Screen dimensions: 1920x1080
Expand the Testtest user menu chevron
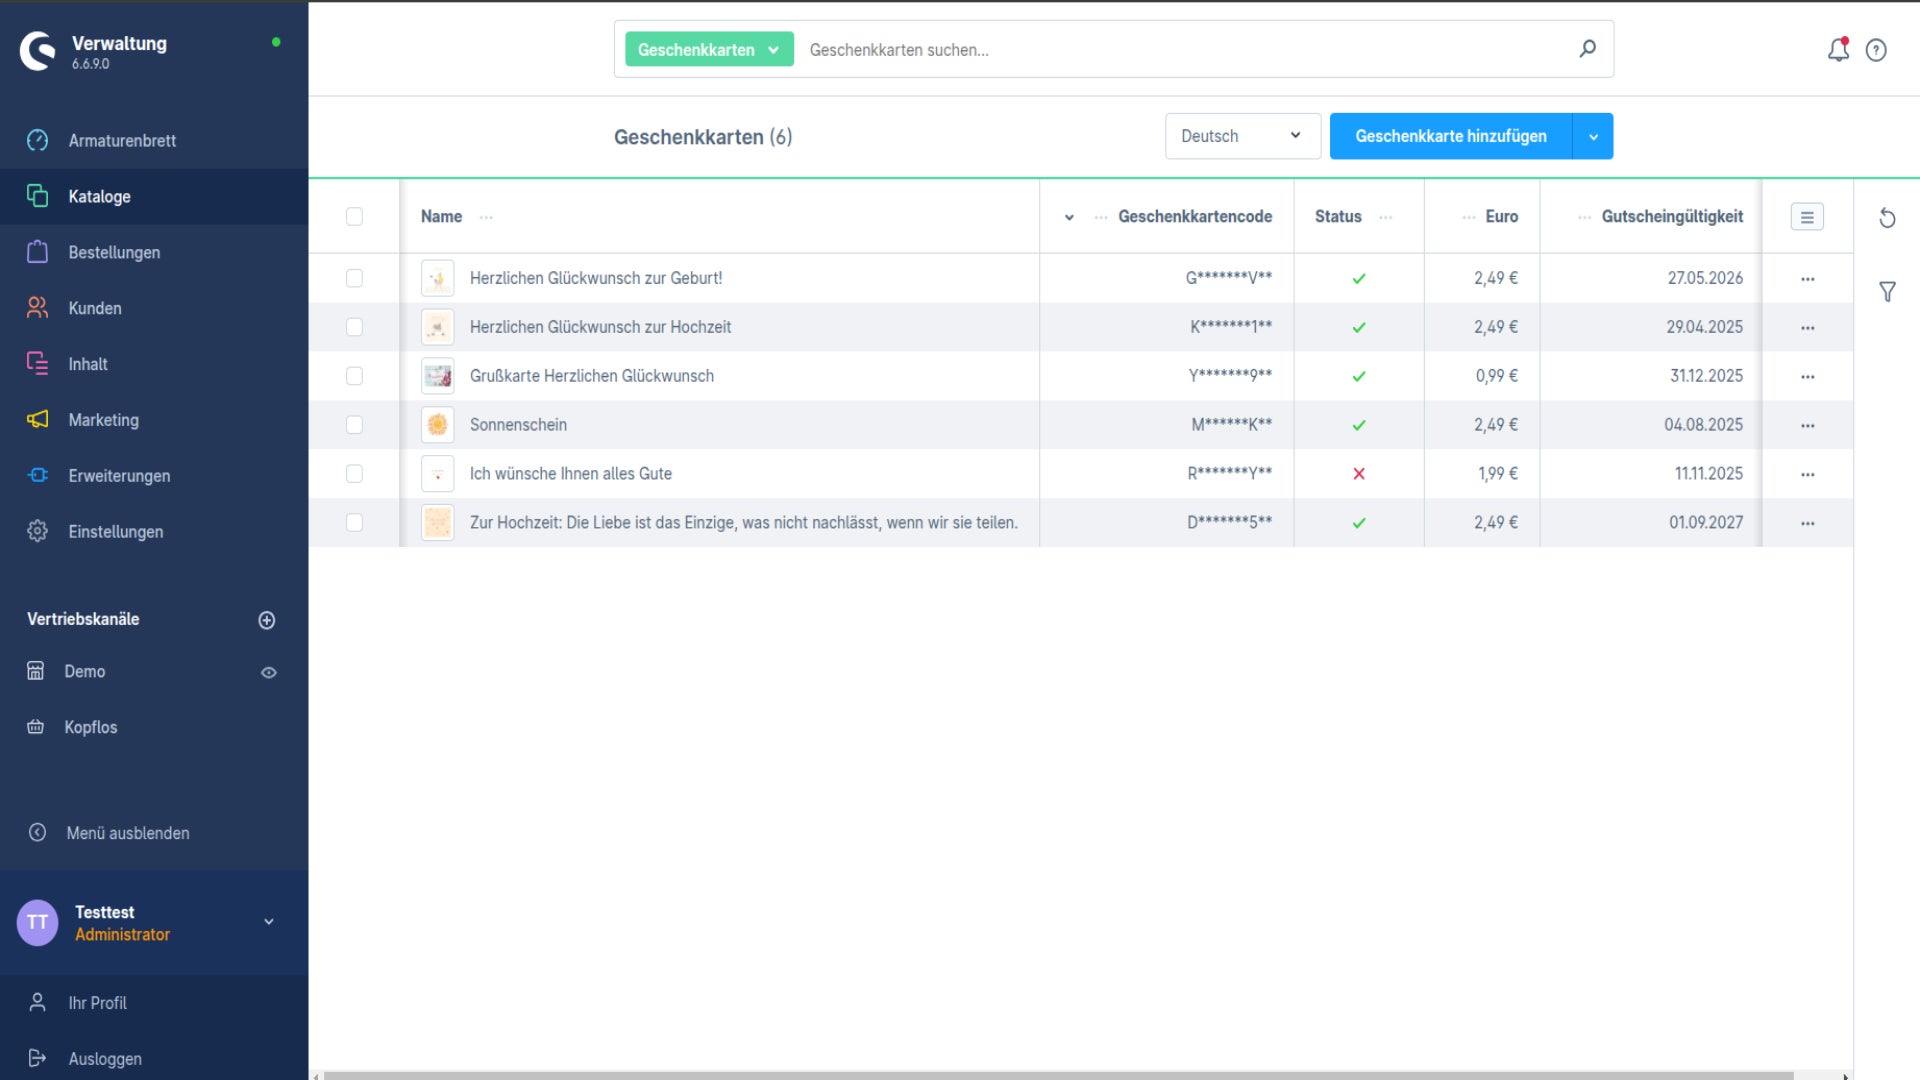point(269,922)
